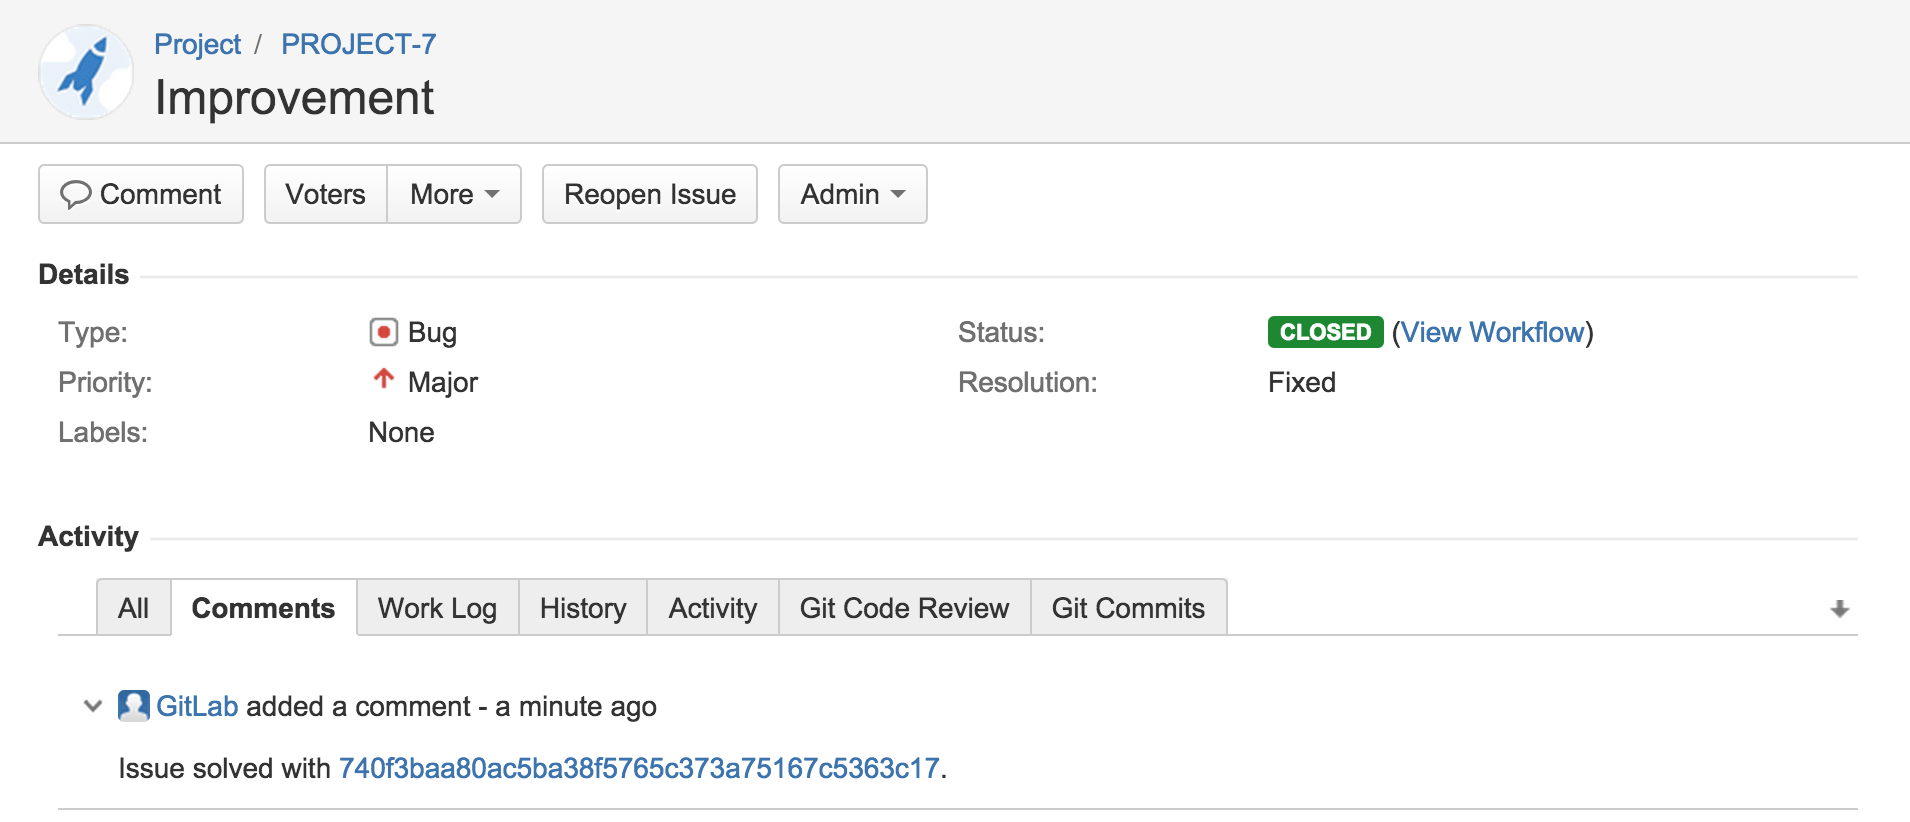1910x822 pixels.
Task: Click the sort order arrow icon
Action: point(1839,609)
